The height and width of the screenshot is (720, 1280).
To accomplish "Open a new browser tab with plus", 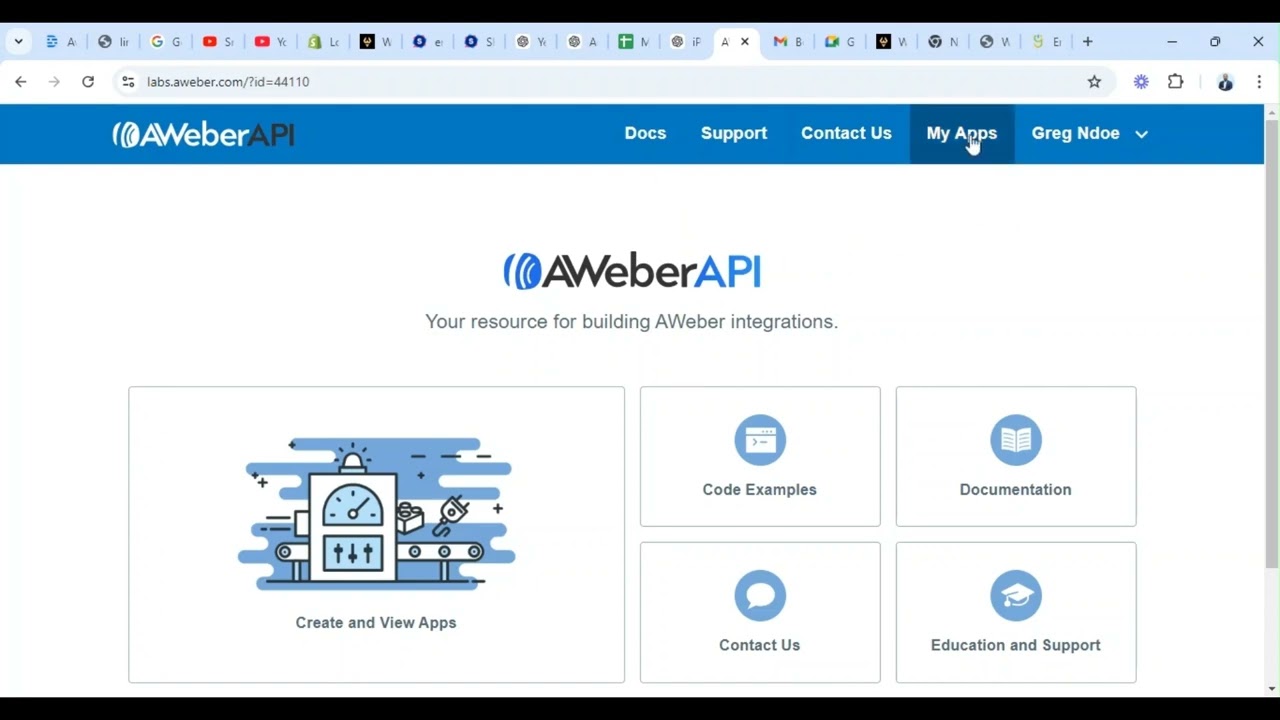I will click(1088, 42).
